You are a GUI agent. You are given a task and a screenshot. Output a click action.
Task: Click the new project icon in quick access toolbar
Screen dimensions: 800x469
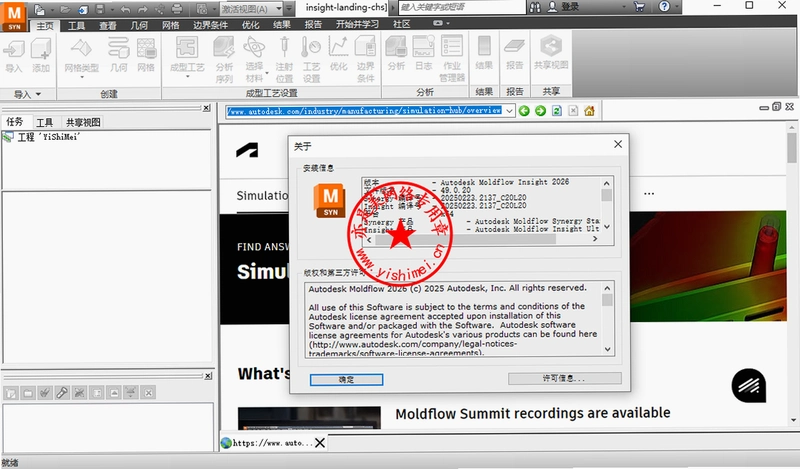40,9
